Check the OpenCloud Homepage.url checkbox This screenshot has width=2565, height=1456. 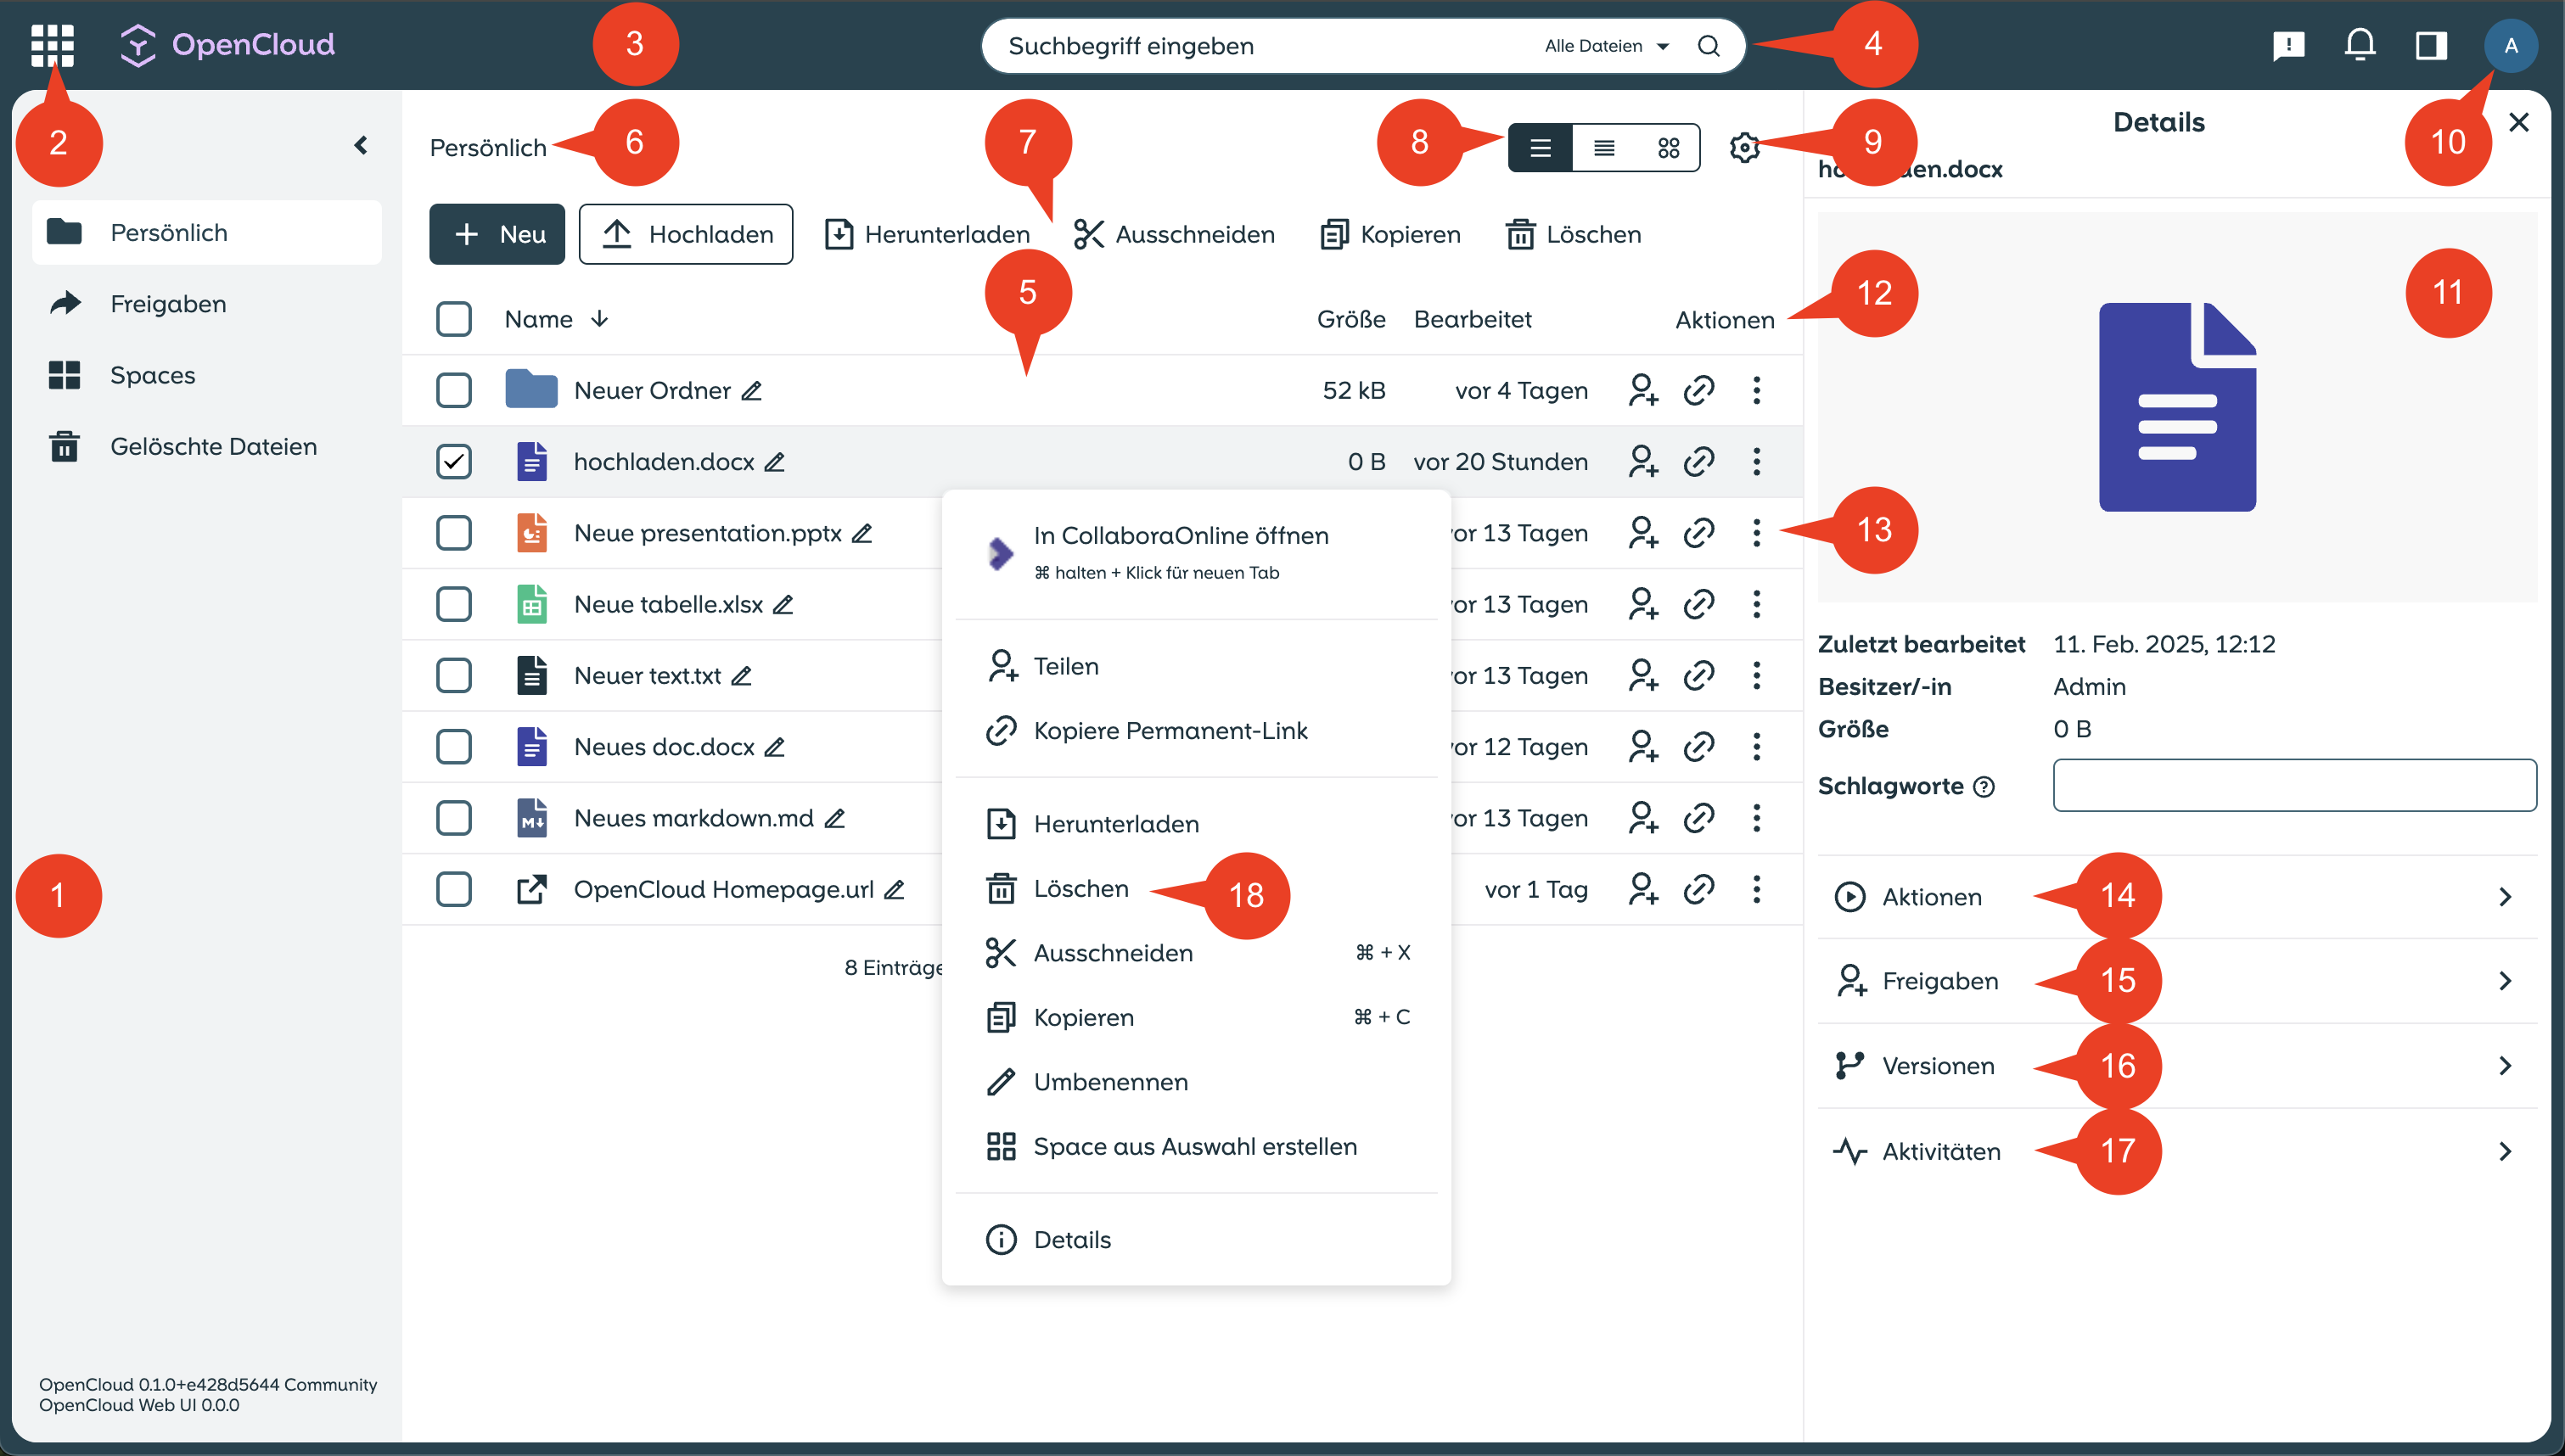[454, 890]
